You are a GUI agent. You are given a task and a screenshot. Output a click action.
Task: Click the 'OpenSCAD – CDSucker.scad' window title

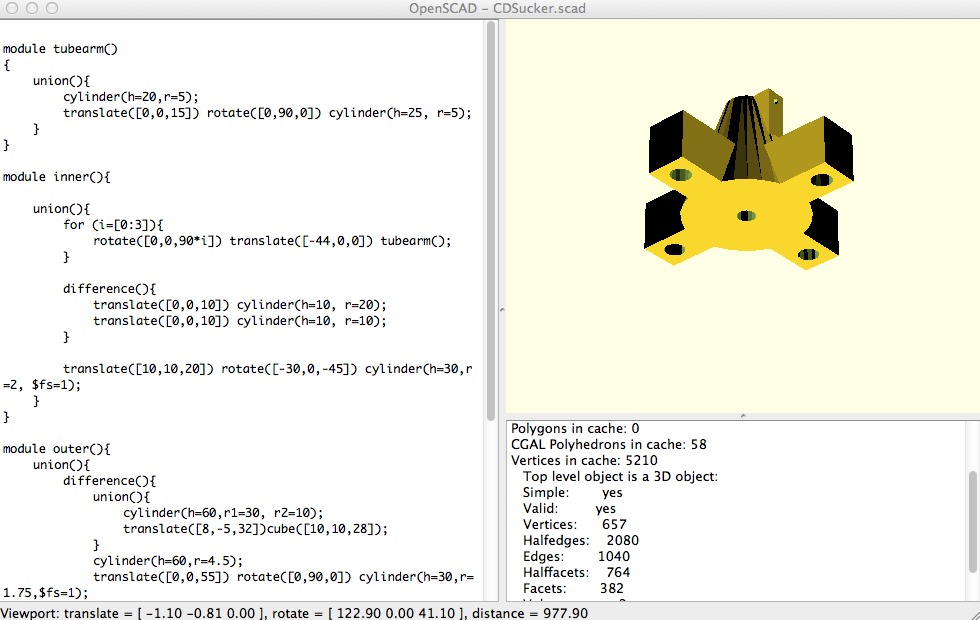498,9
